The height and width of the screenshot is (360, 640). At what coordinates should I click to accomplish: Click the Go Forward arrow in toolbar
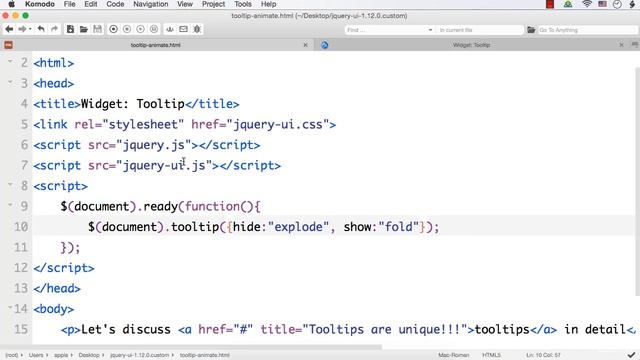click(22, 29)
